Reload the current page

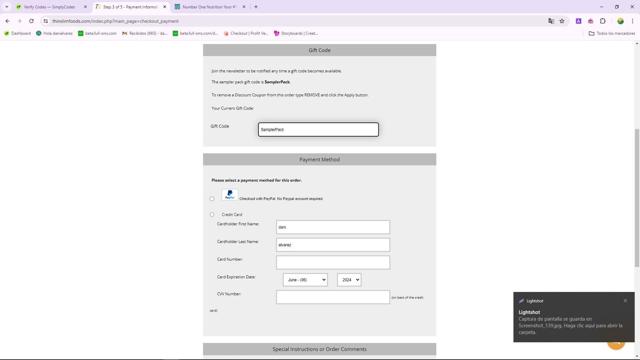(31, 21)
